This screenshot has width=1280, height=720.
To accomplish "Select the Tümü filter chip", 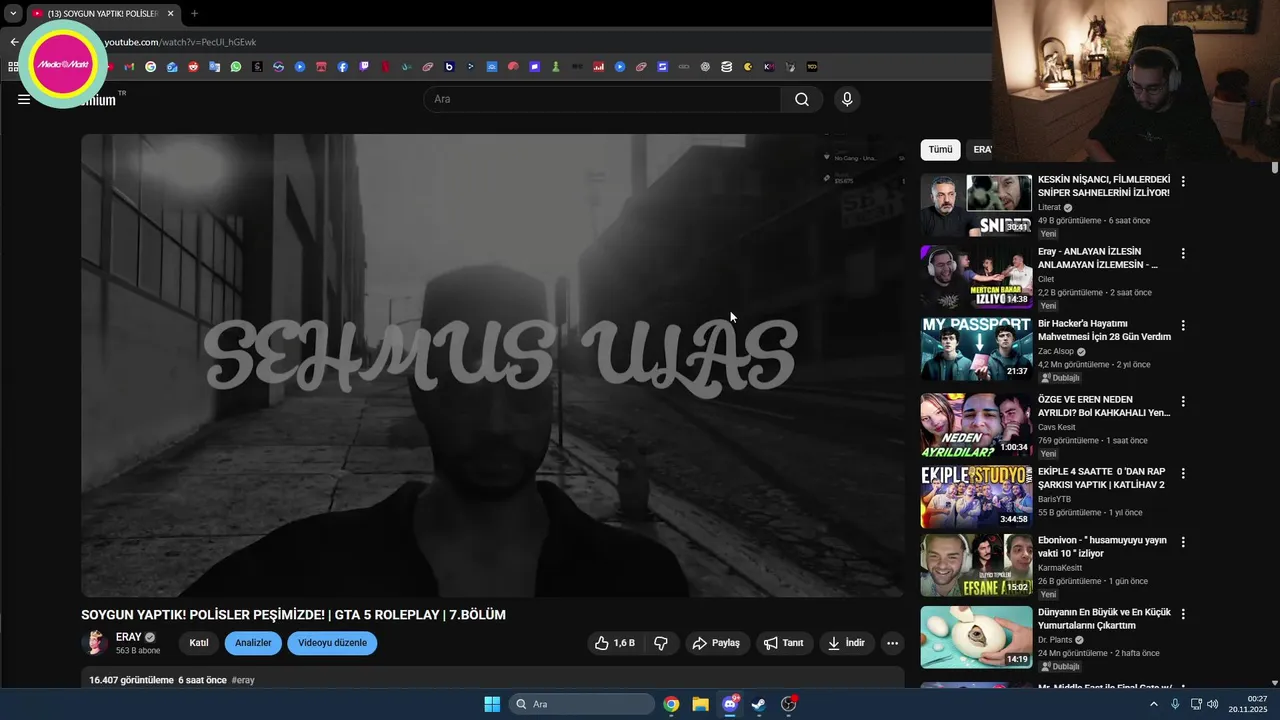I will (940, 149).
